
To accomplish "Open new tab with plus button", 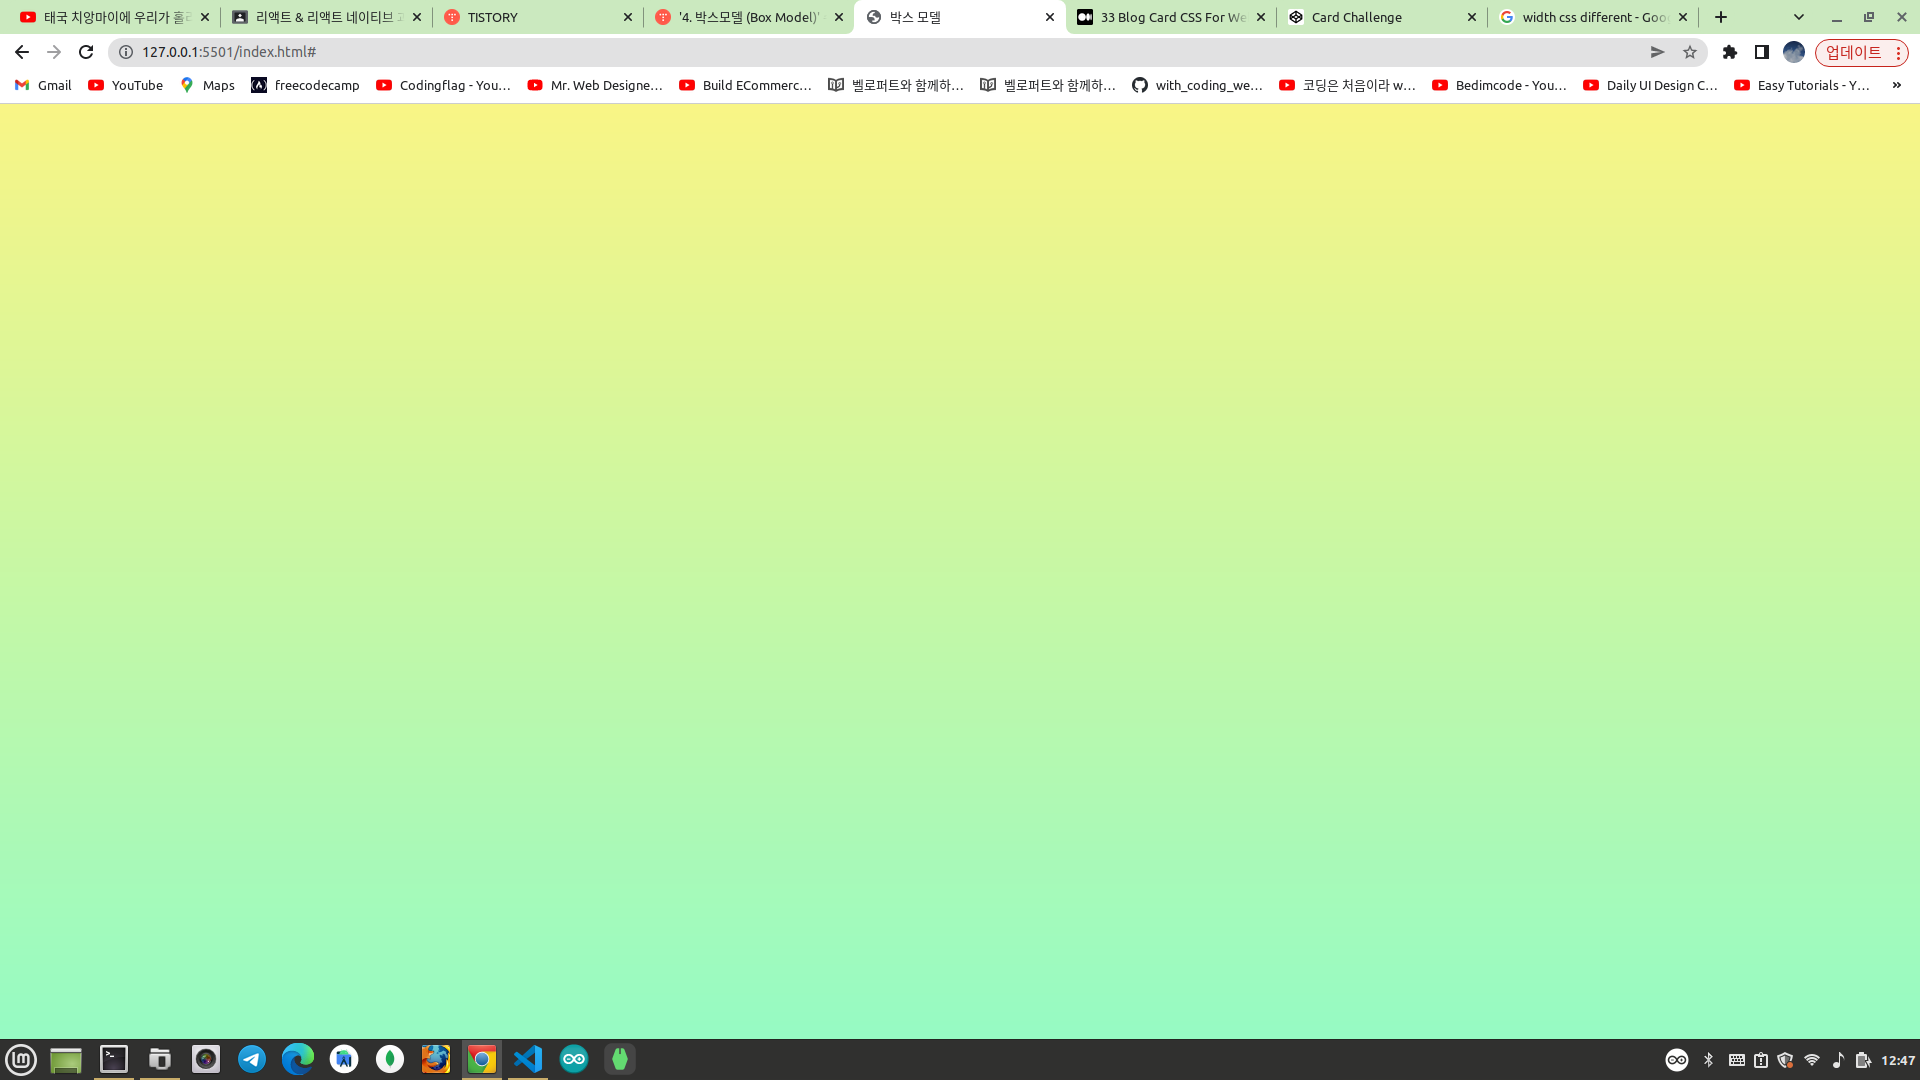I will point(1721,17).
